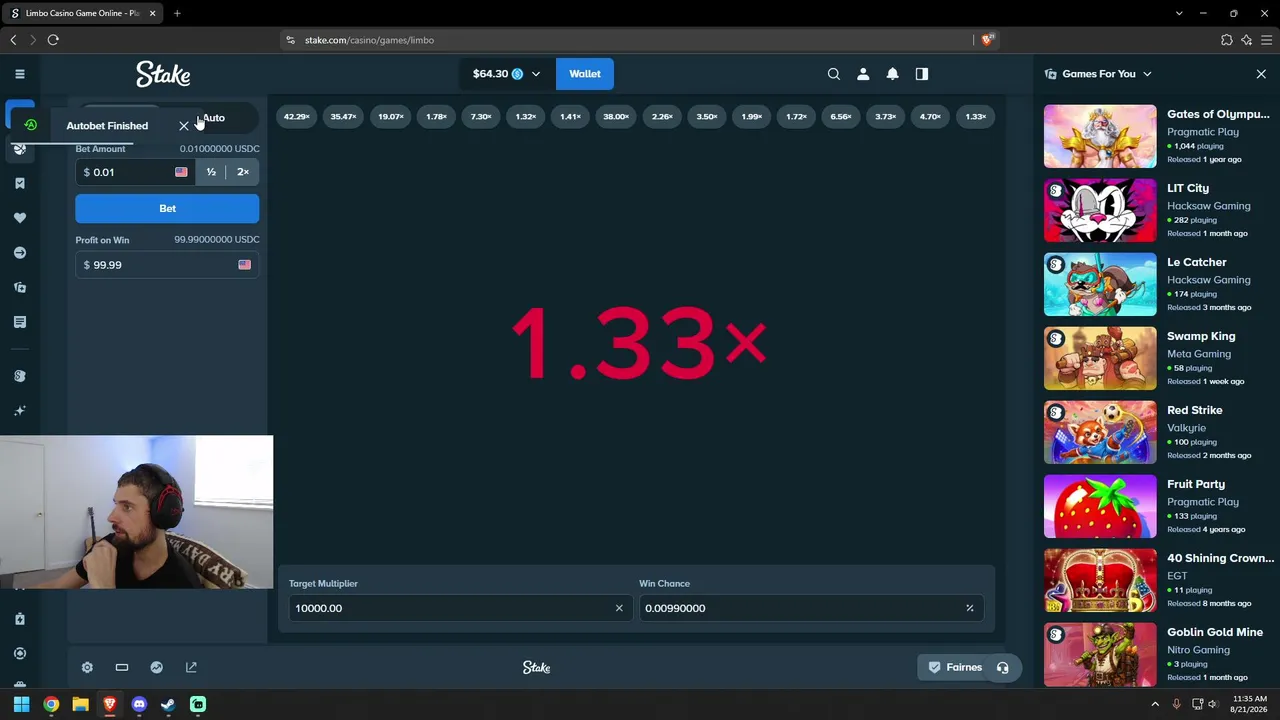The width and height of the screenshot is (1280, 720).
Task: Click the browser address bar URL
Action: pos(369,40)
